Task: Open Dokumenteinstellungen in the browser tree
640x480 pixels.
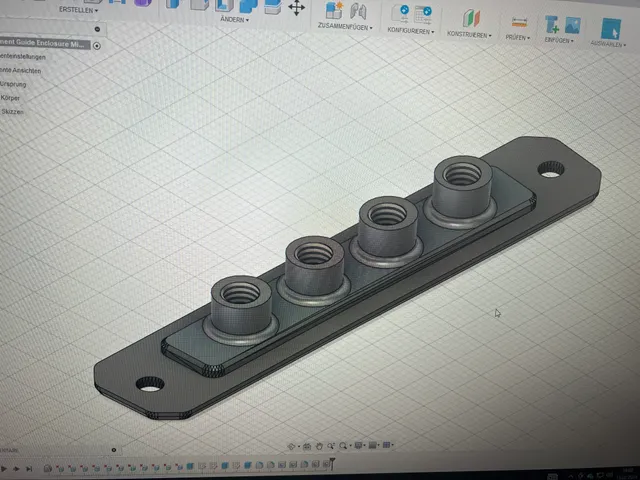Action: tap(23, 56)
